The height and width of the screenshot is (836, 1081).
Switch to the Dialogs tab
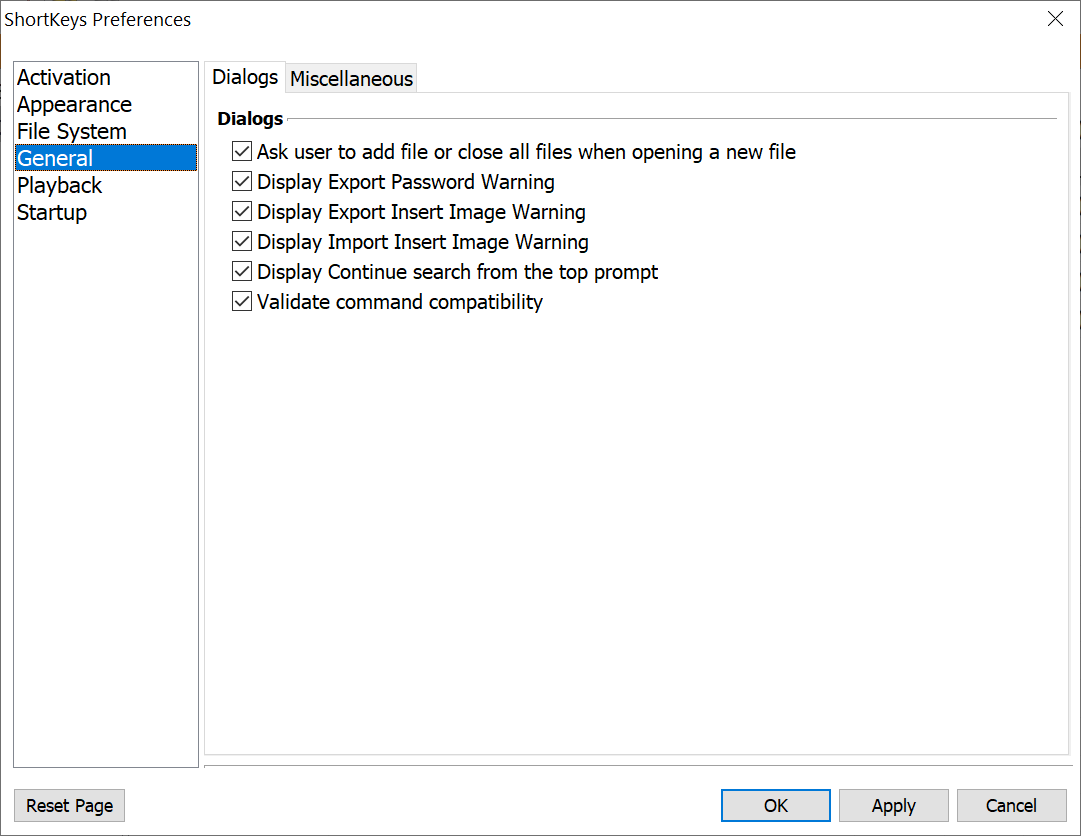pos(245,78)
